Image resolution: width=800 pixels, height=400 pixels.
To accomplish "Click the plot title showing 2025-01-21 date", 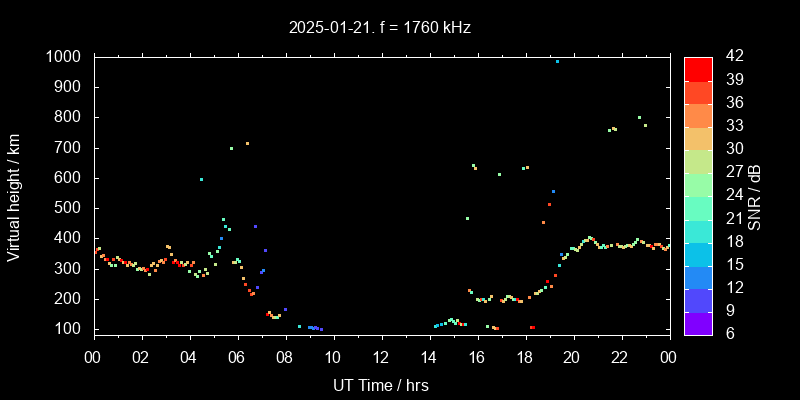I will (378, 28).
